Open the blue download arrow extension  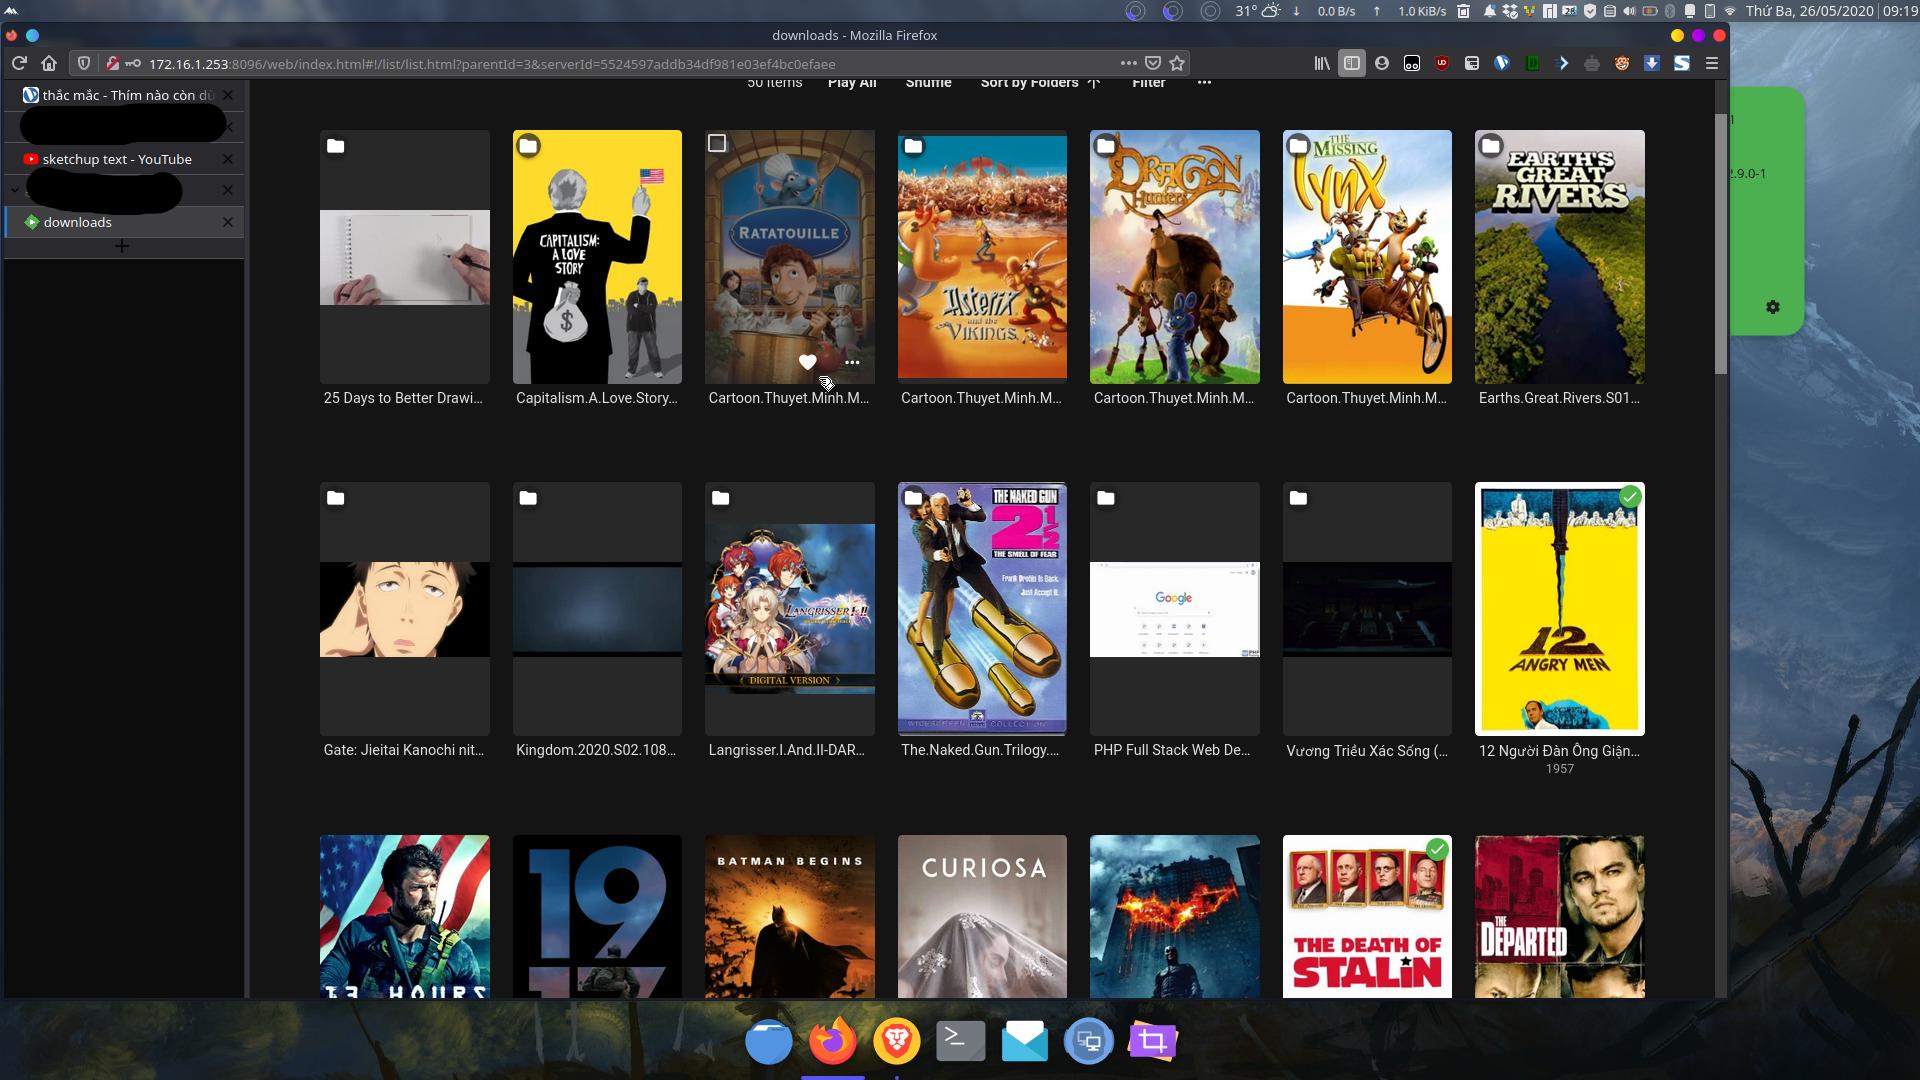point(1652,63)
